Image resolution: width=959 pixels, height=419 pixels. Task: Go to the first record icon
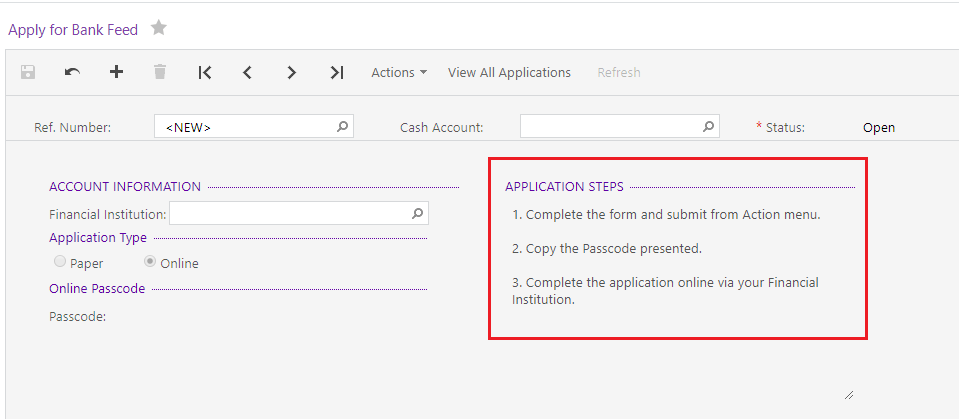coord(205,73)
